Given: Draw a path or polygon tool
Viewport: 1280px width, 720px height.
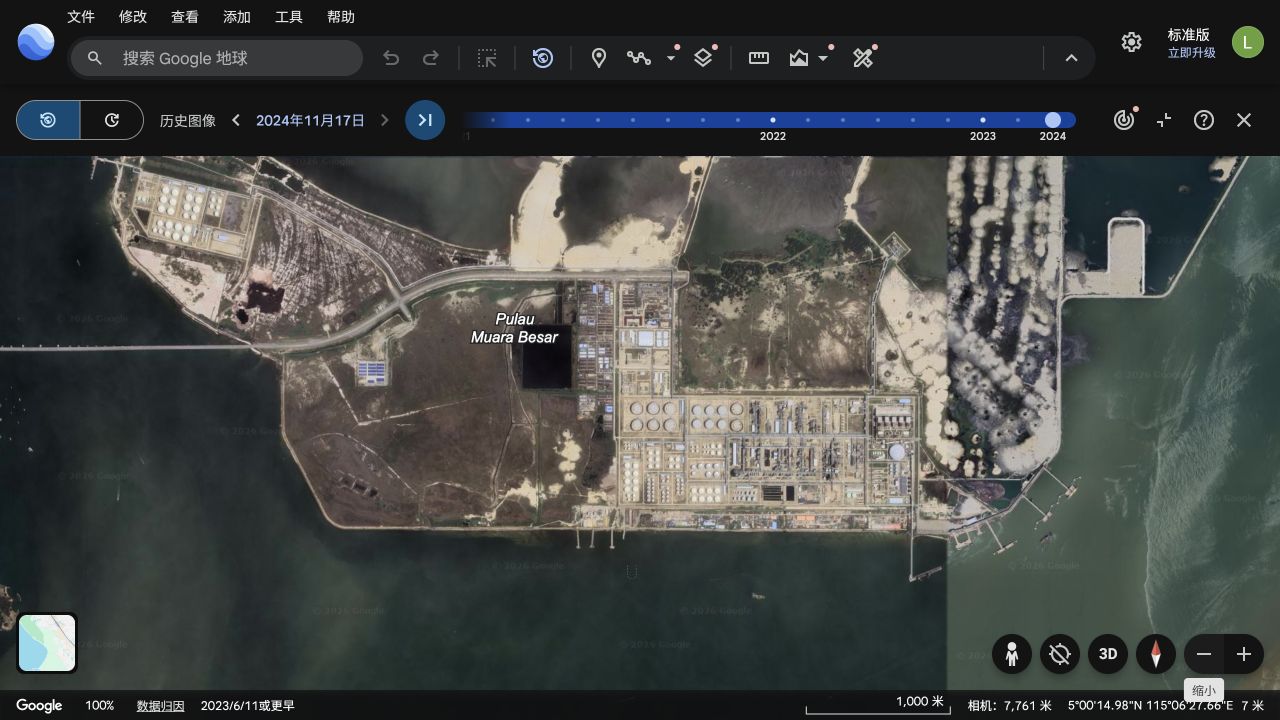Looking at the screenshot, I should [639, 58].
